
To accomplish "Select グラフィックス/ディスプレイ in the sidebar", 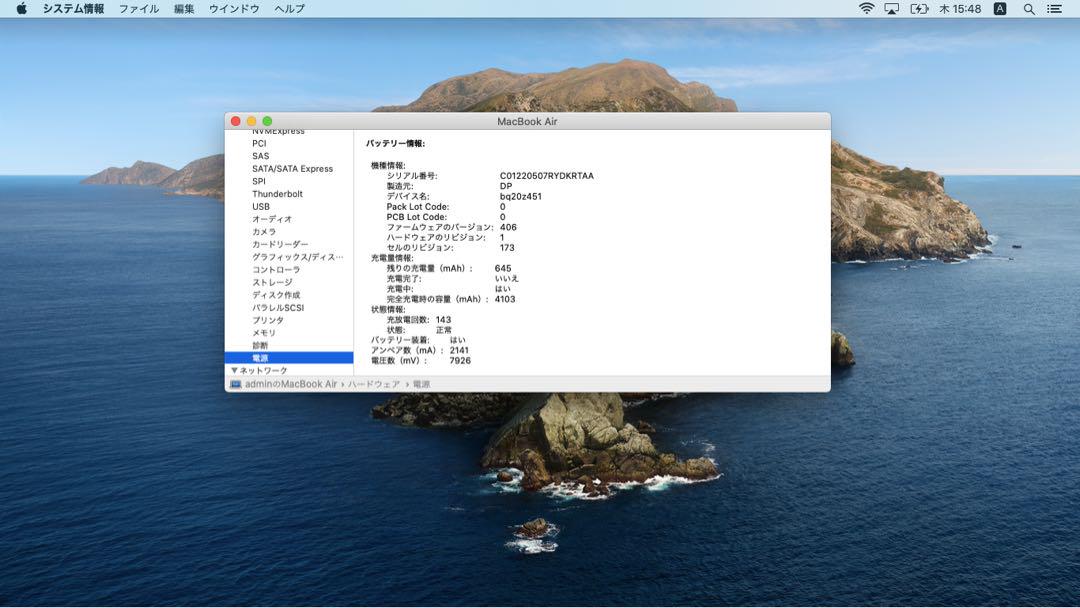I will (298, 257).
